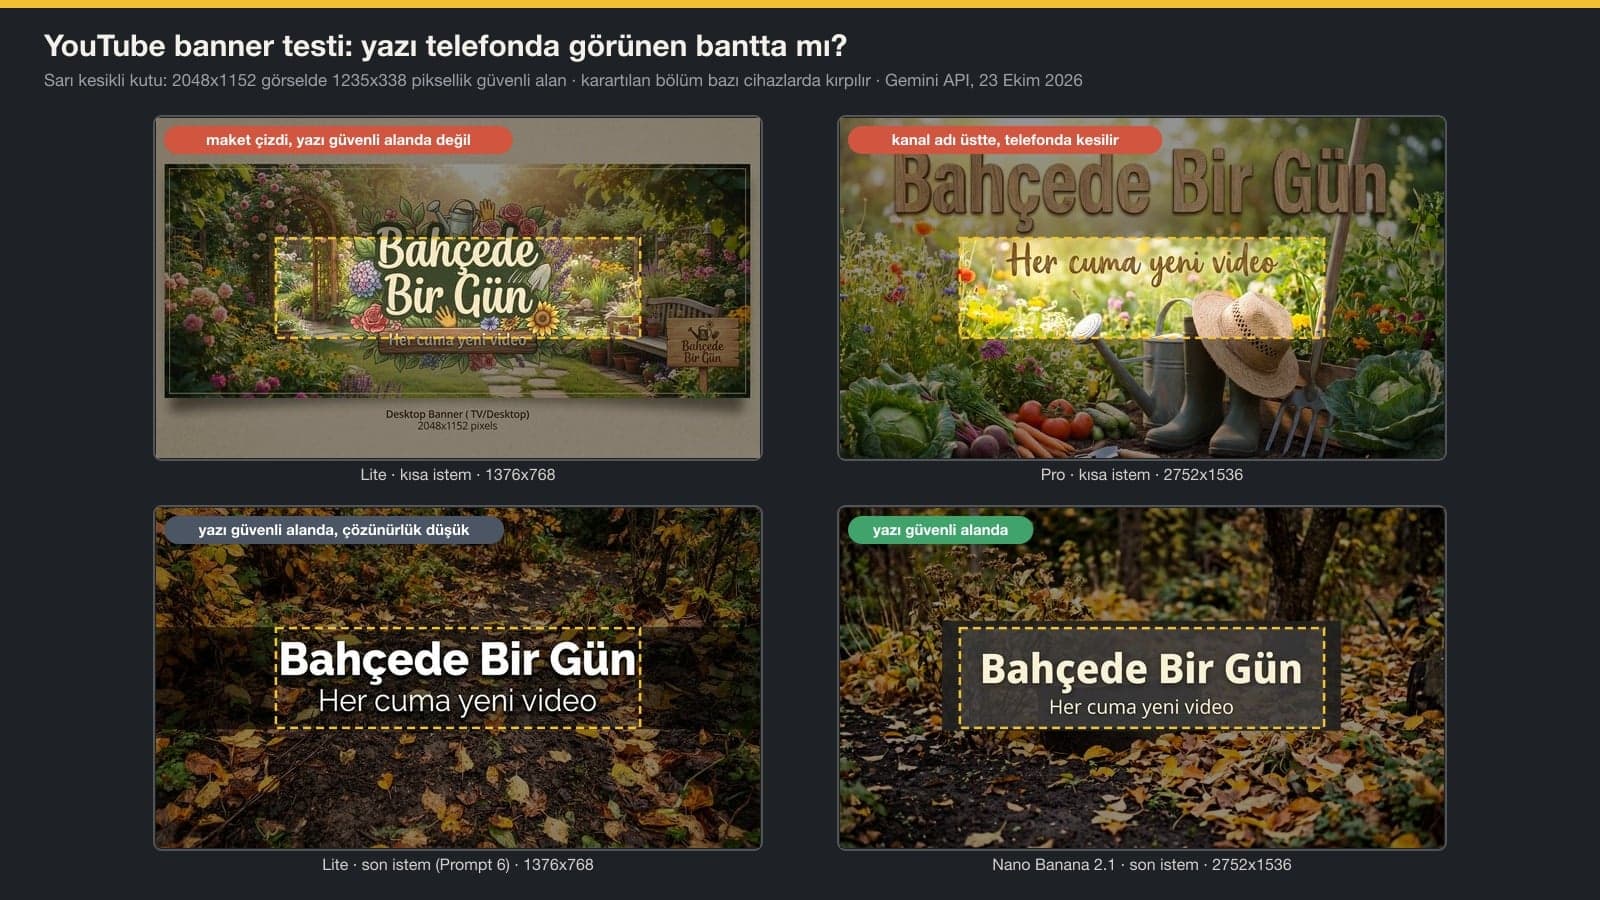Click the green "yazı güvenli alanda" badge
The width and height of the screenshot is (1600, 900).
tap(940, 530)
